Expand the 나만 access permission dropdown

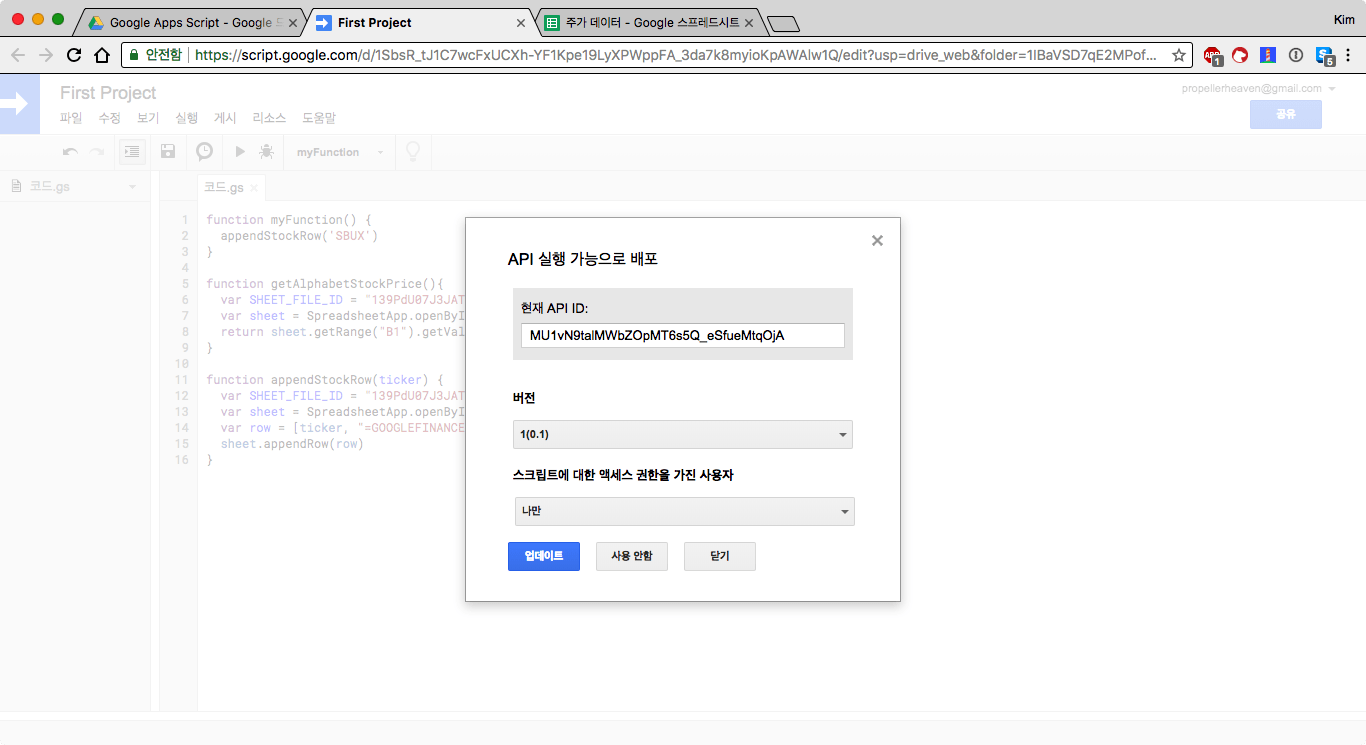coord(684,511)
